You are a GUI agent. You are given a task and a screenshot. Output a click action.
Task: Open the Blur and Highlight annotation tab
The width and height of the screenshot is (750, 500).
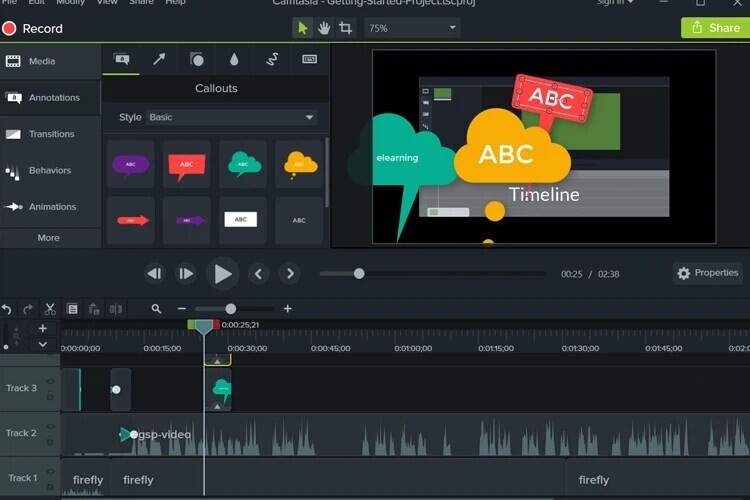[234, 60]
